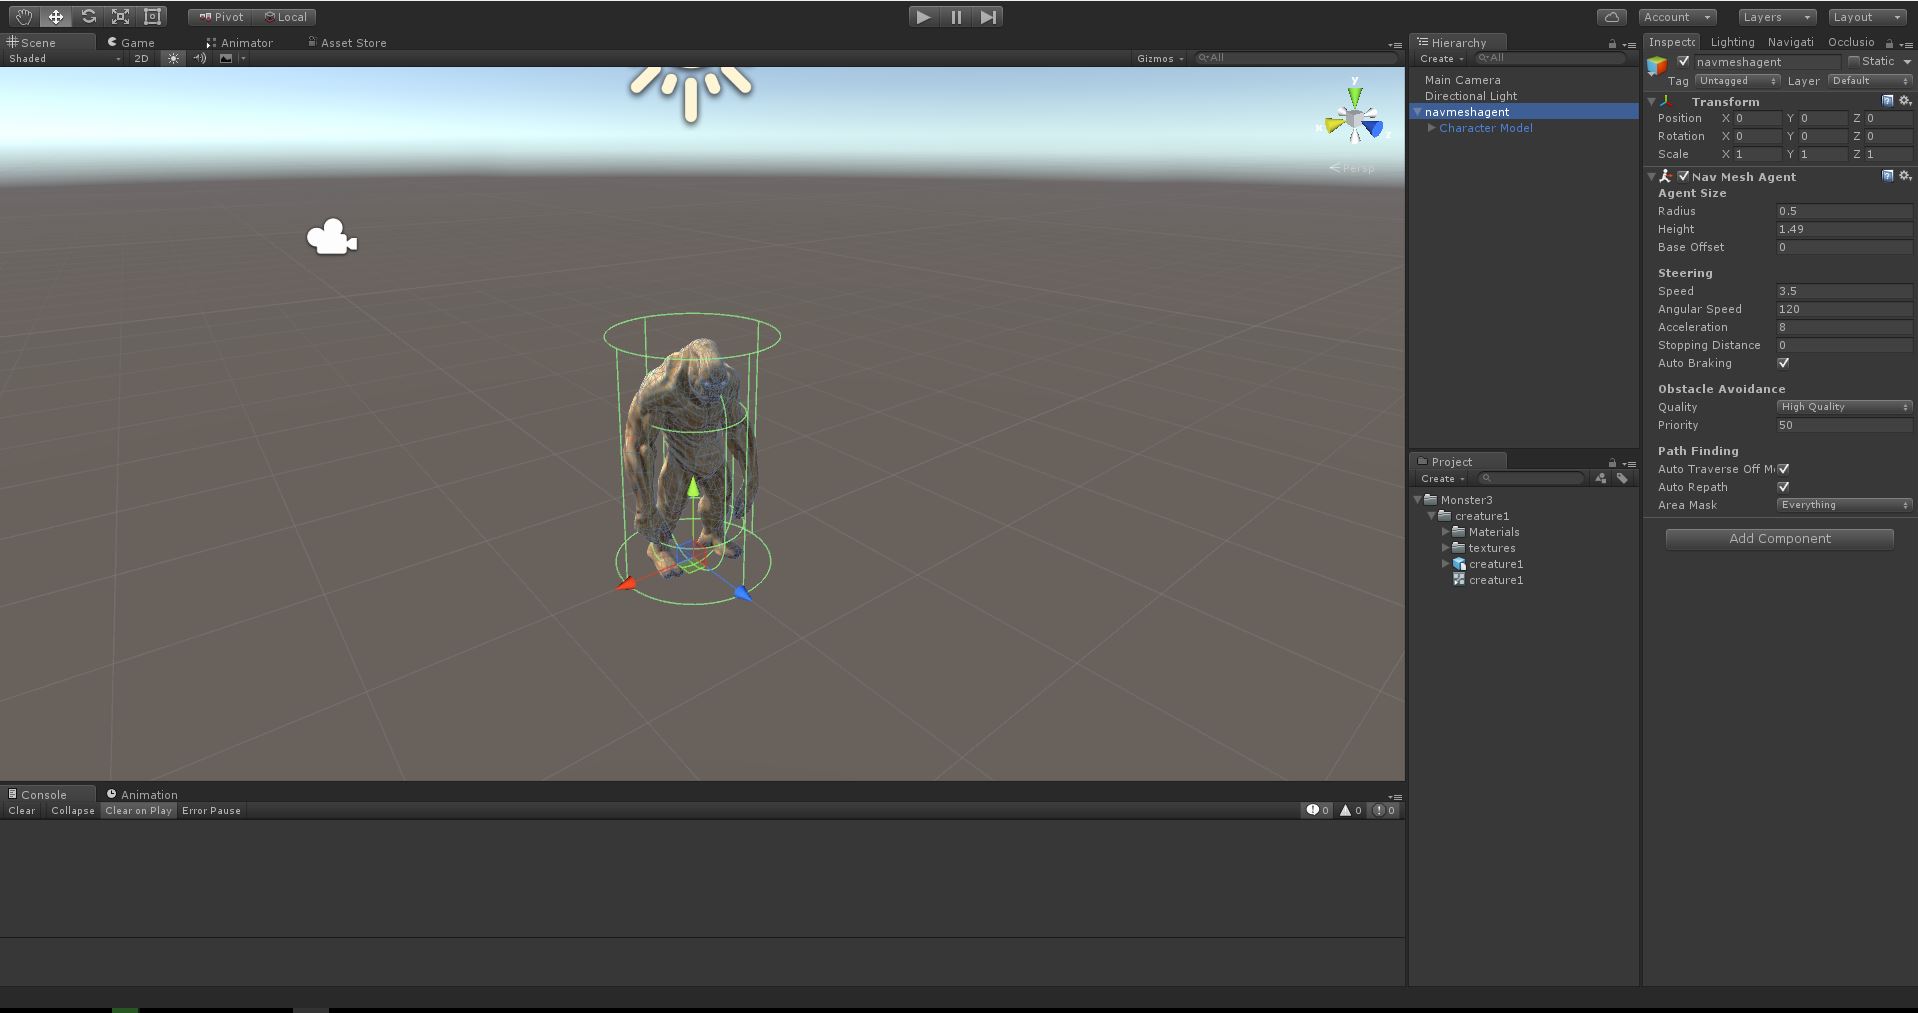Switch to the Animation tab

tap(141, 794)
